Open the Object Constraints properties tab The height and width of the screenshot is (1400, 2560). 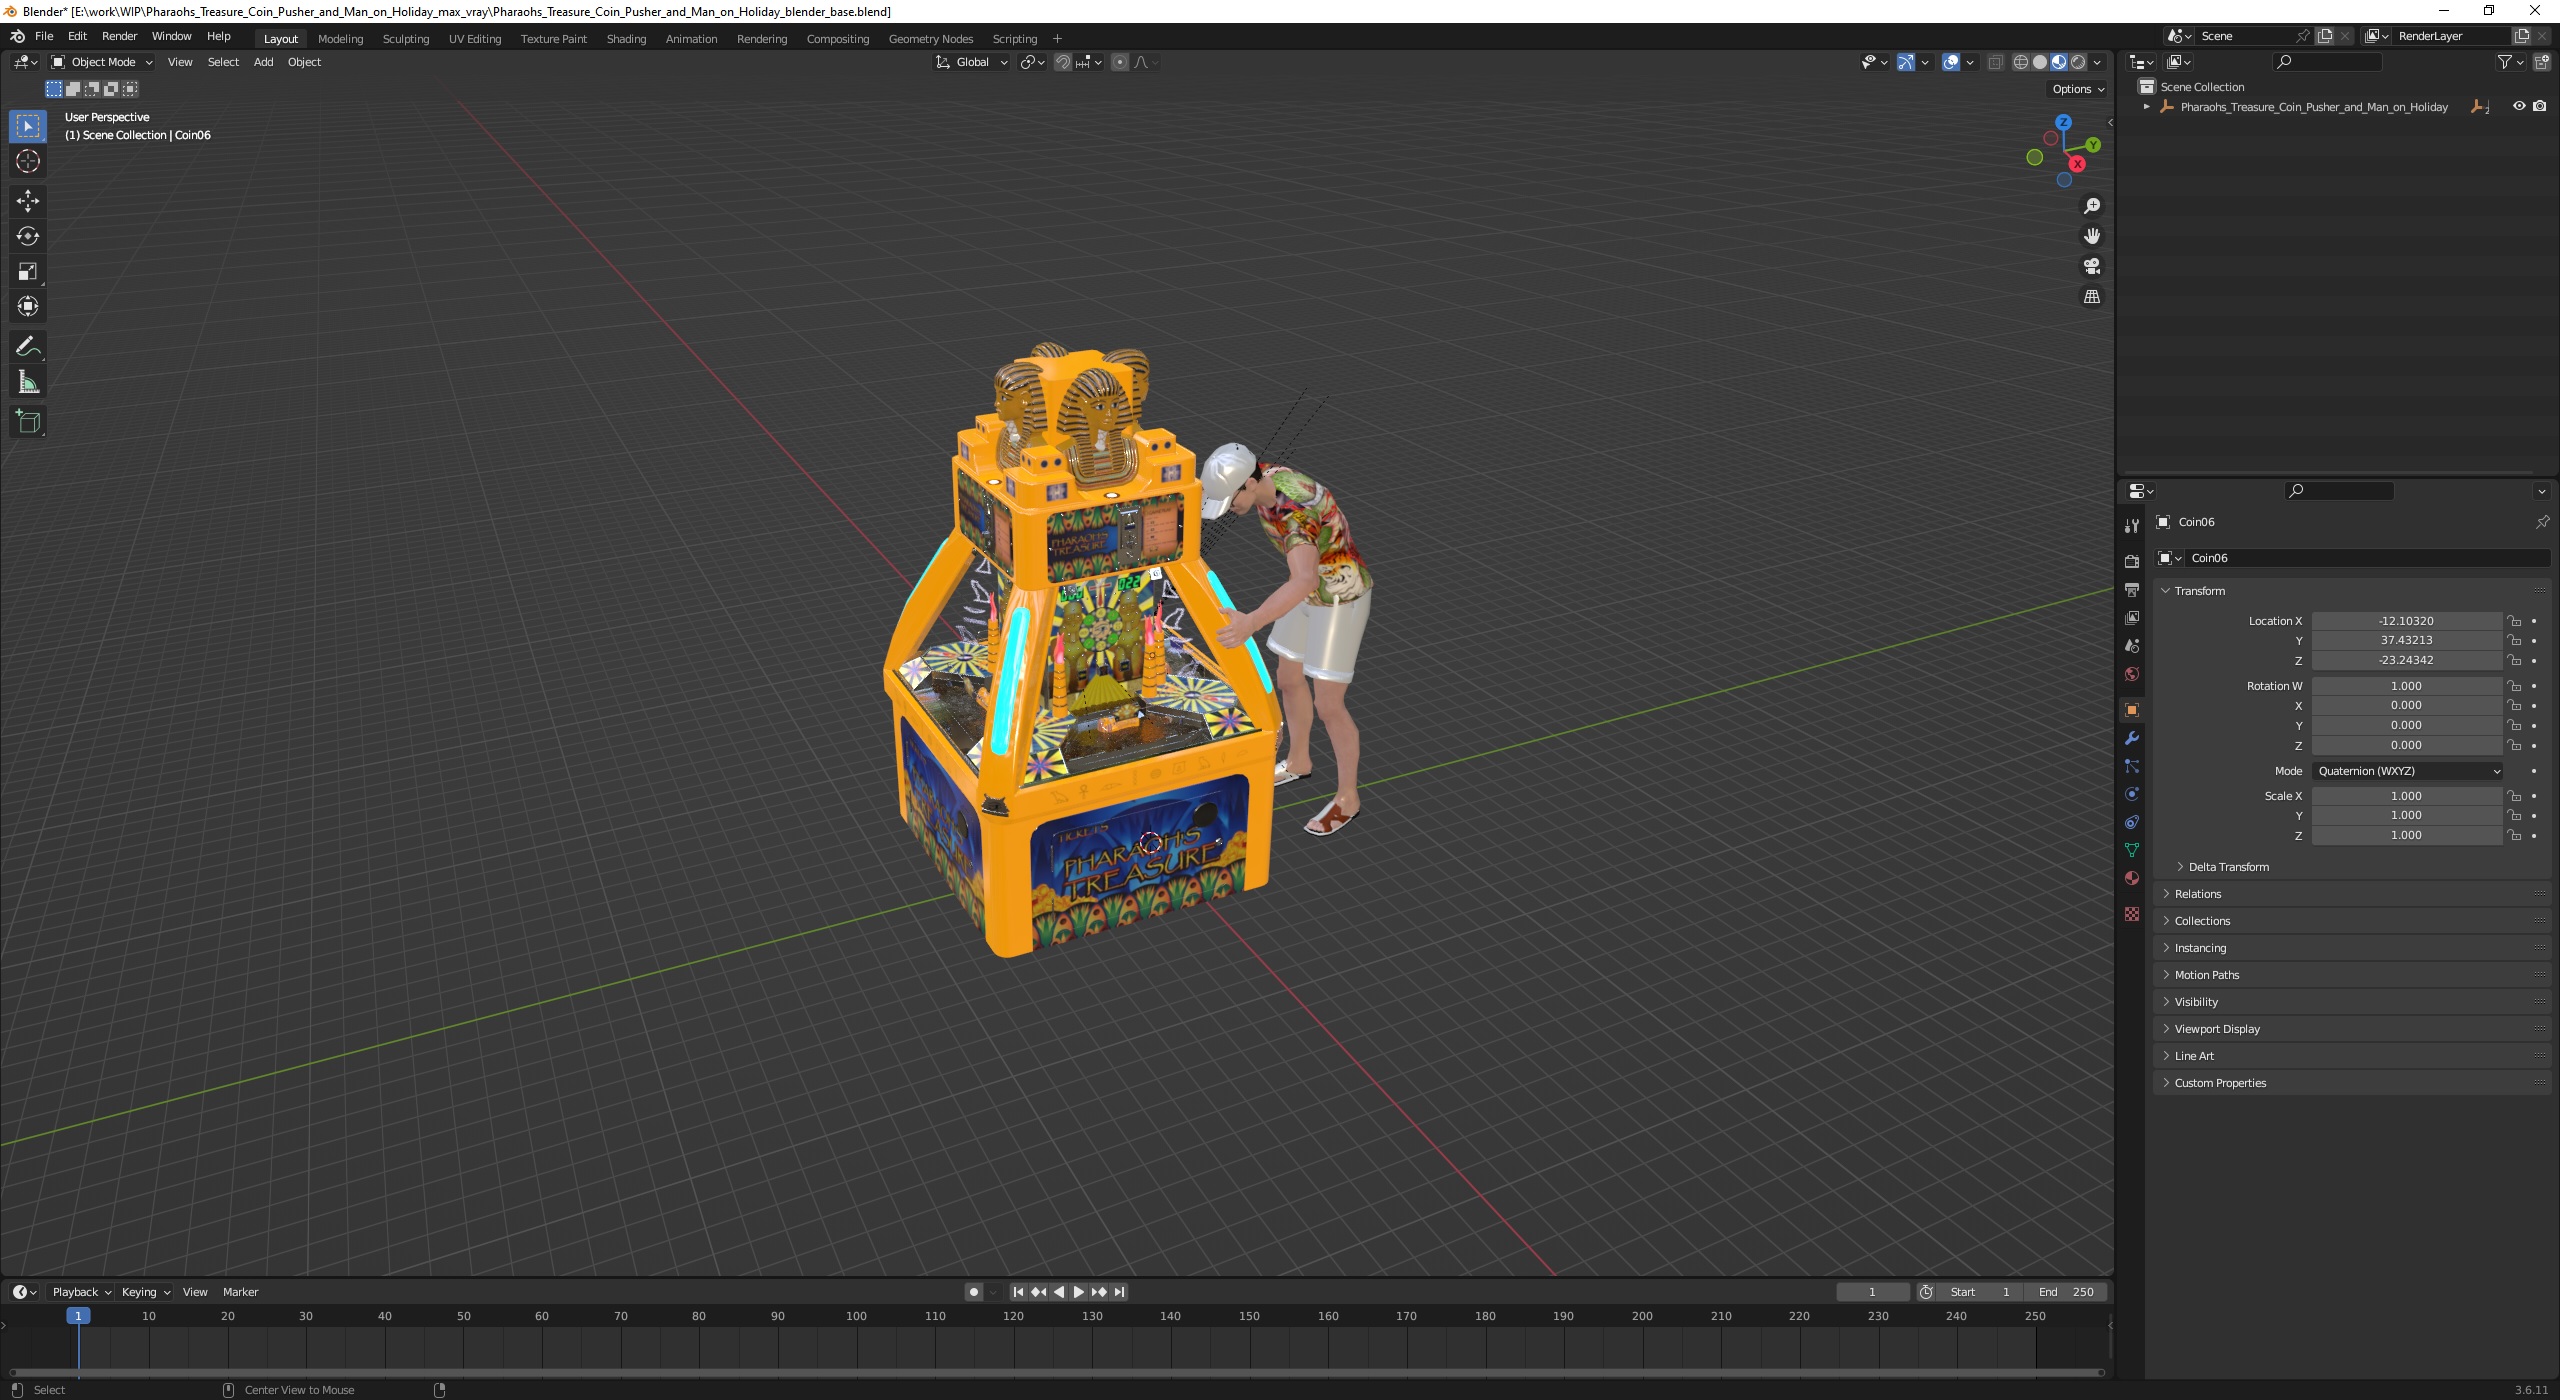(x=2131, y=822)
